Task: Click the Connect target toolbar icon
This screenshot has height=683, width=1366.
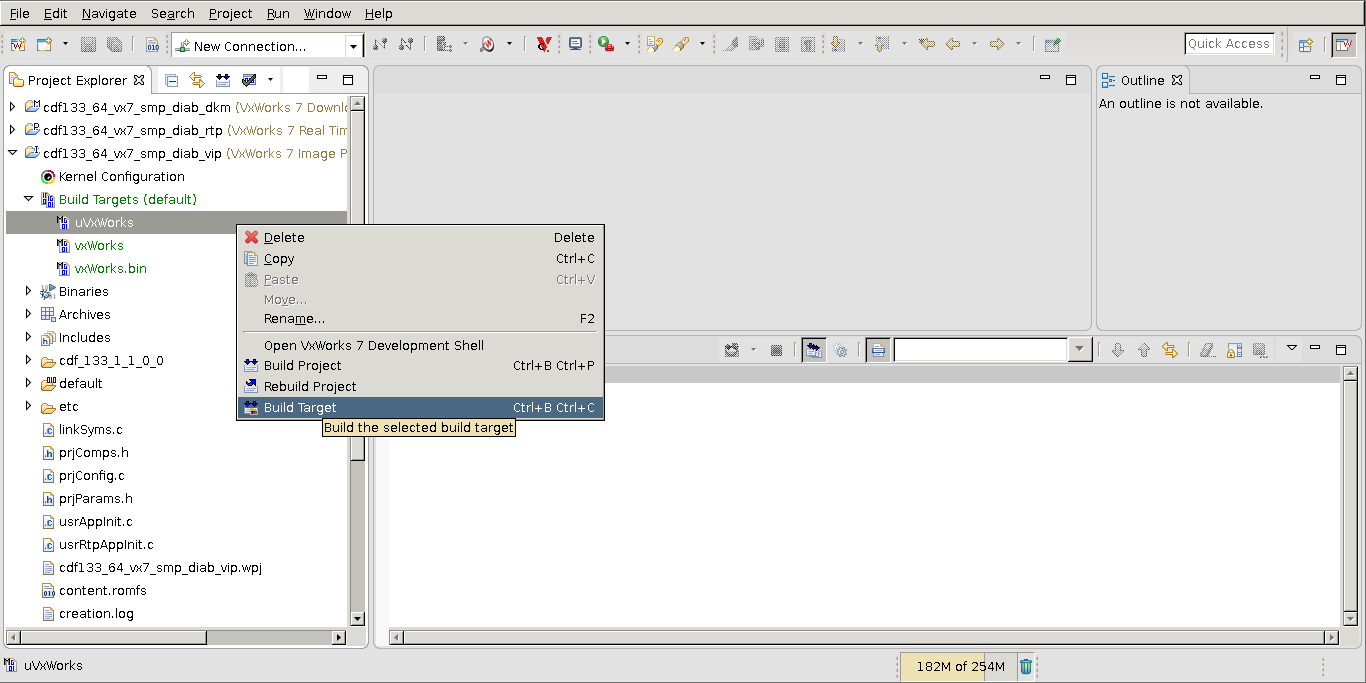Action: point(380,45)
